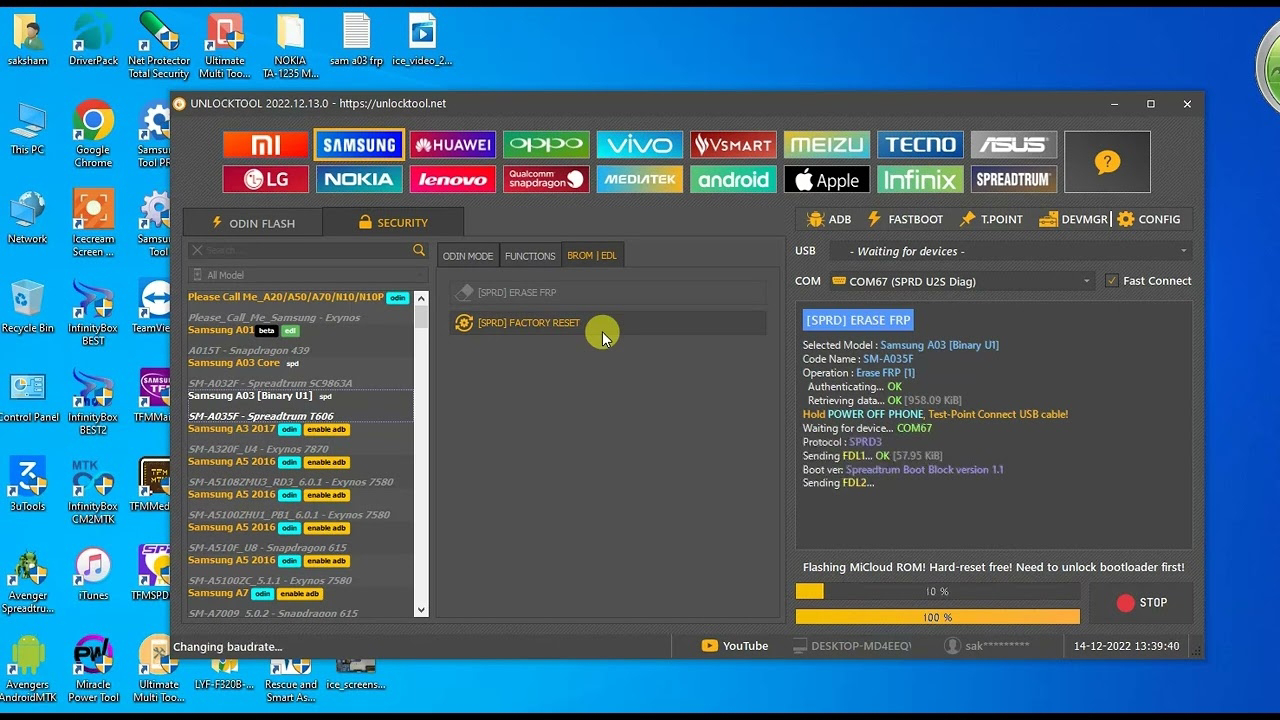Open the T.POINT tool
The height and width of the screenshot is (720, 1280).
pos(991,219)
